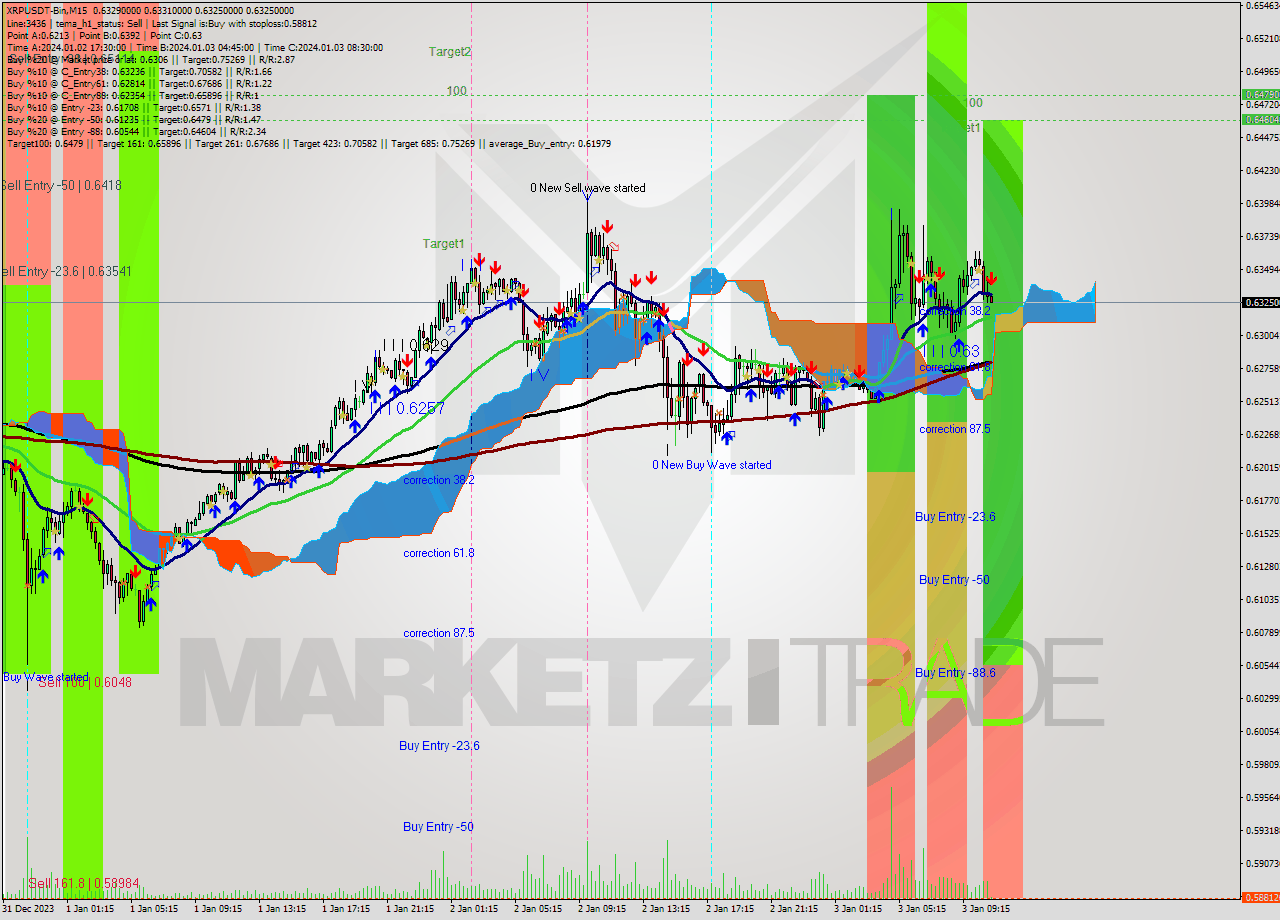Click the 'Buy %10 @ Entry -23: 0.61708' row

tap(134, 108)
